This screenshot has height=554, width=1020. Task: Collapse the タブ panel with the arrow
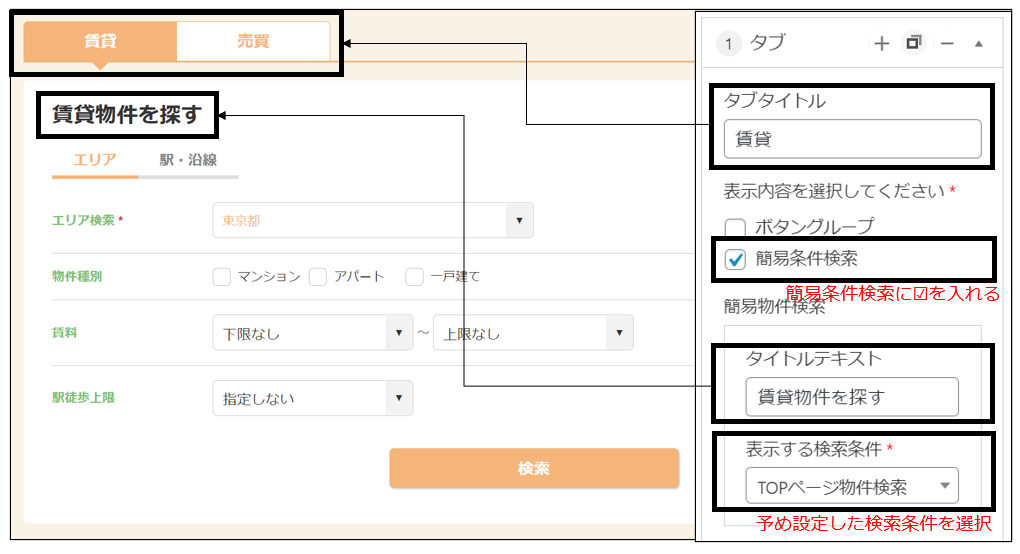978,44
